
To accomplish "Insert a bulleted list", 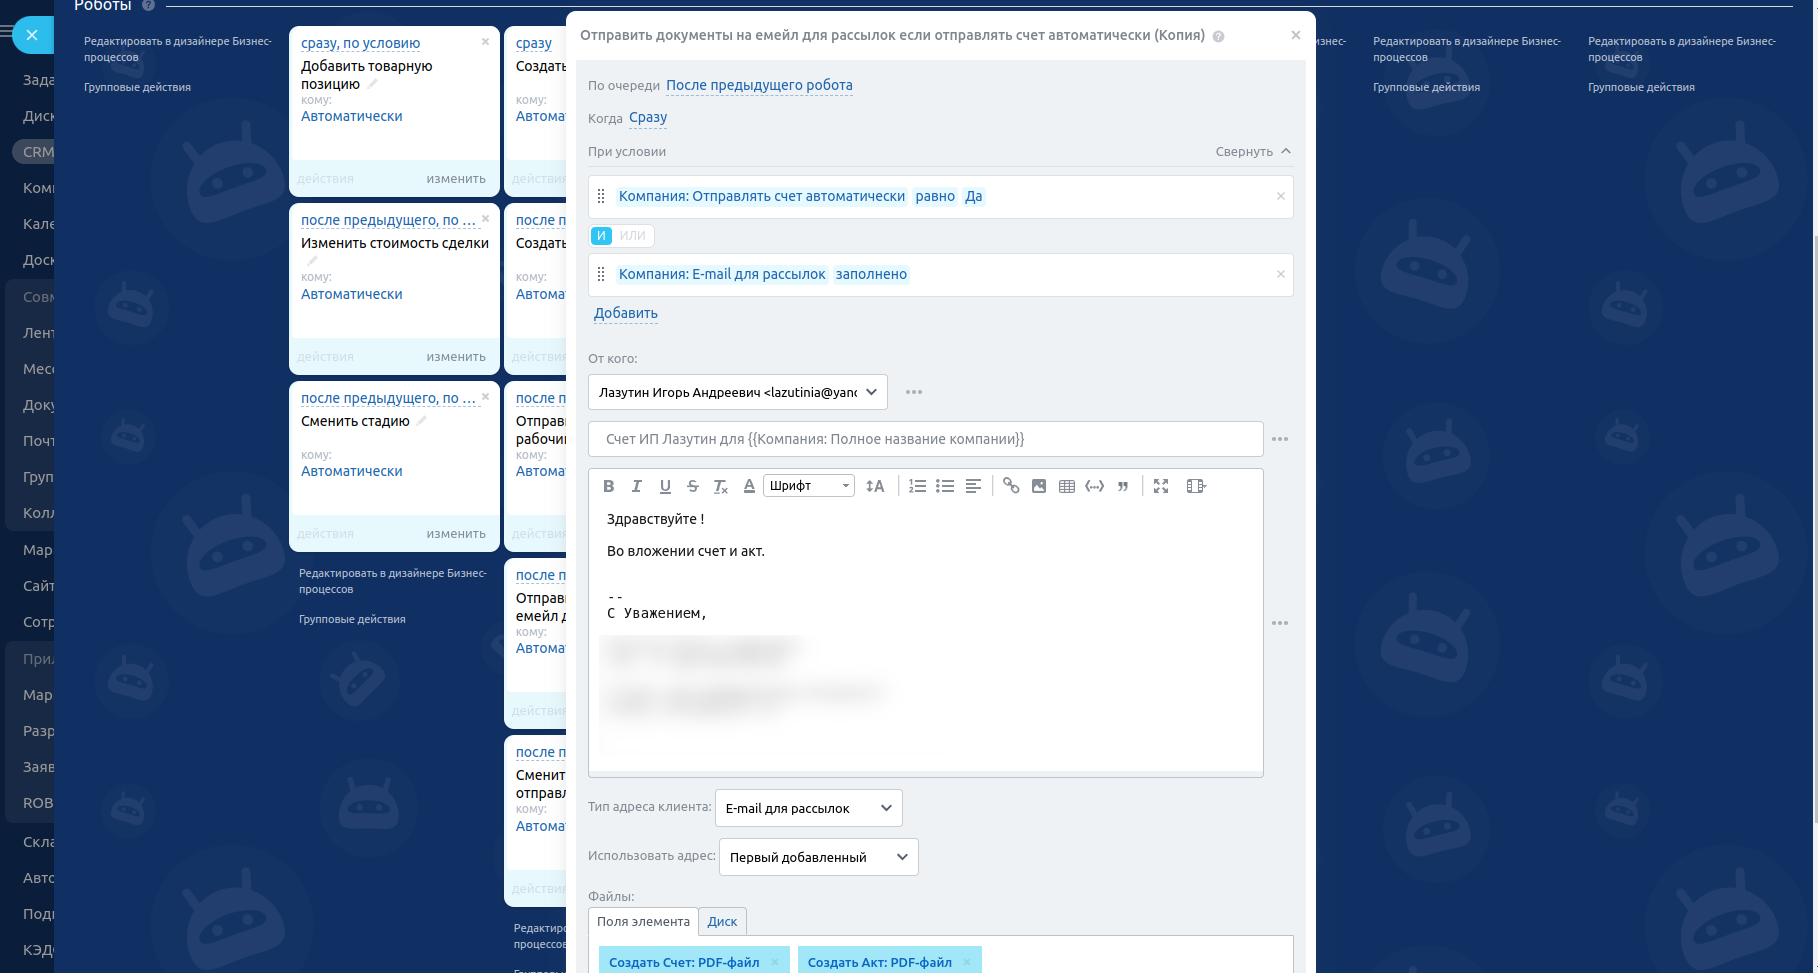I will [945, 486].
